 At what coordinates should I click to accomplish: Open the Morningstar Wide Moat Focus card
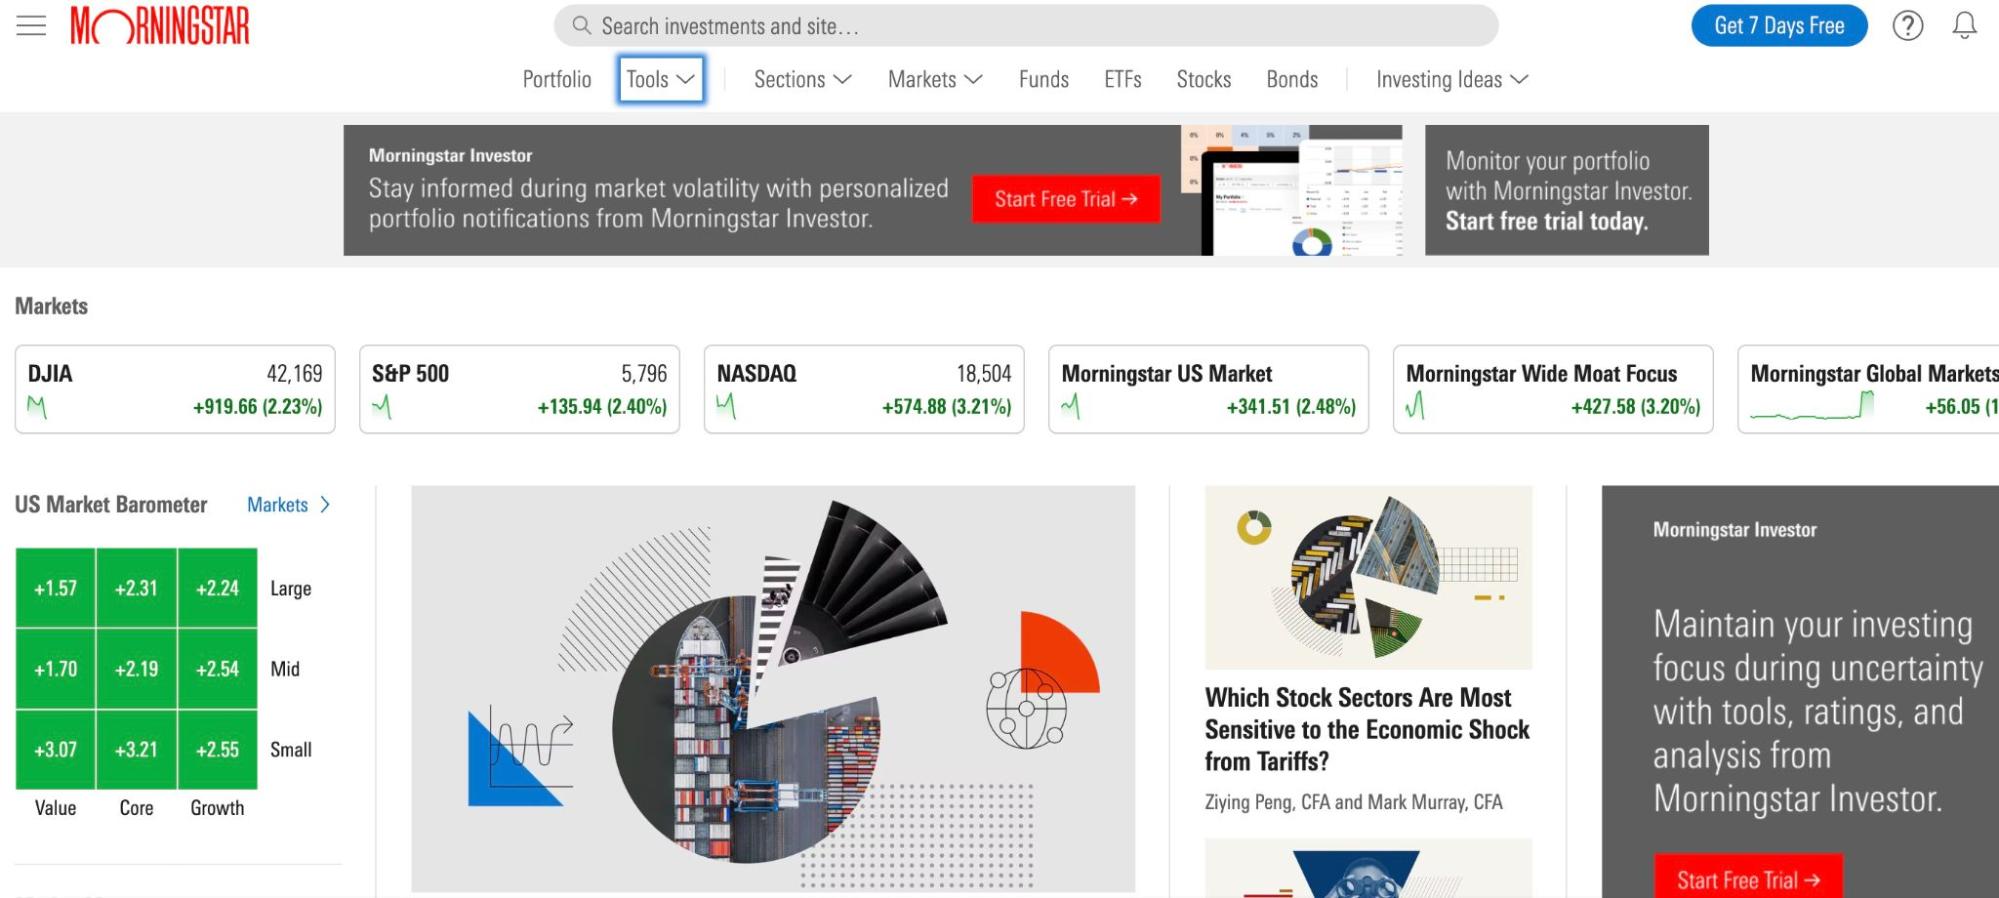1553,389
